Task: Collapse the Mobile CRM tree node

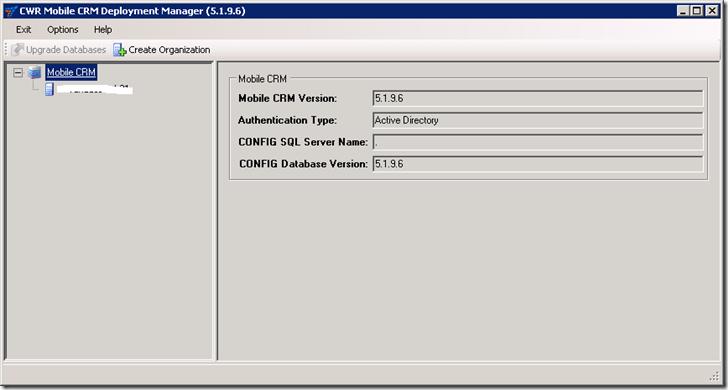Action: pyautogui.click(x=18, y=72)
